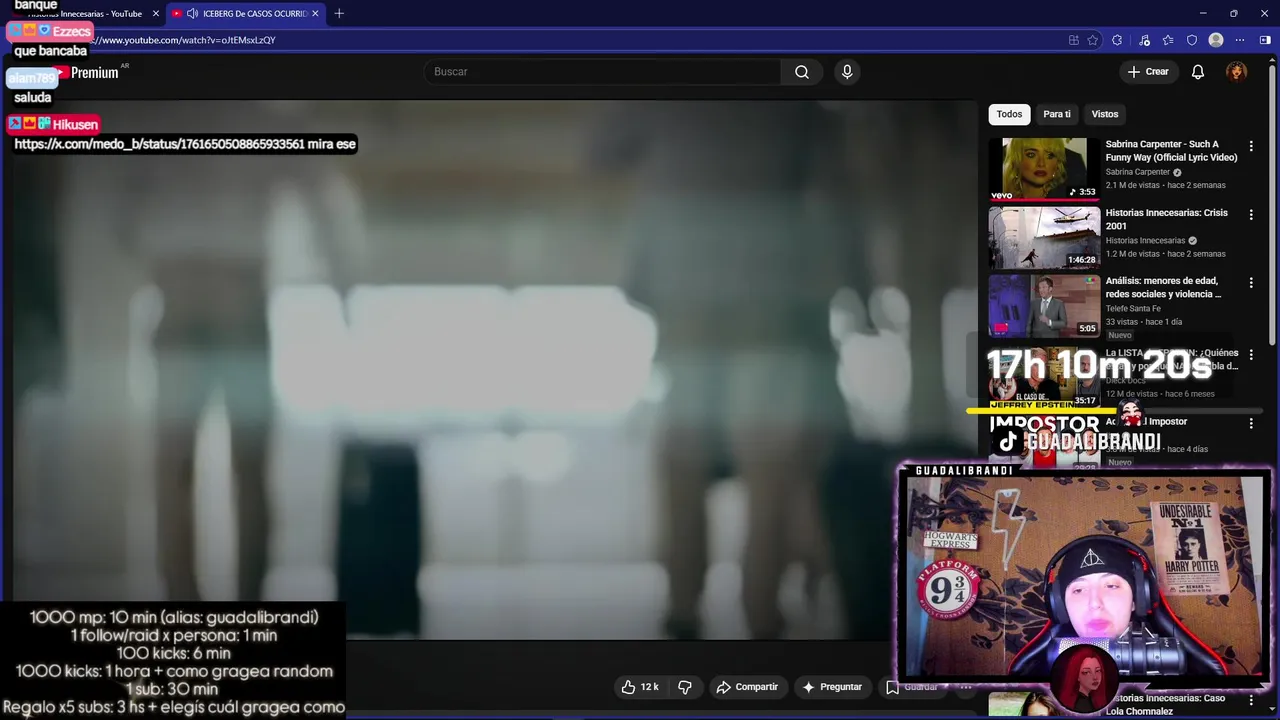1280x720 pixels.
Task: Open options menu for Impostor video
Action: 1250,423
